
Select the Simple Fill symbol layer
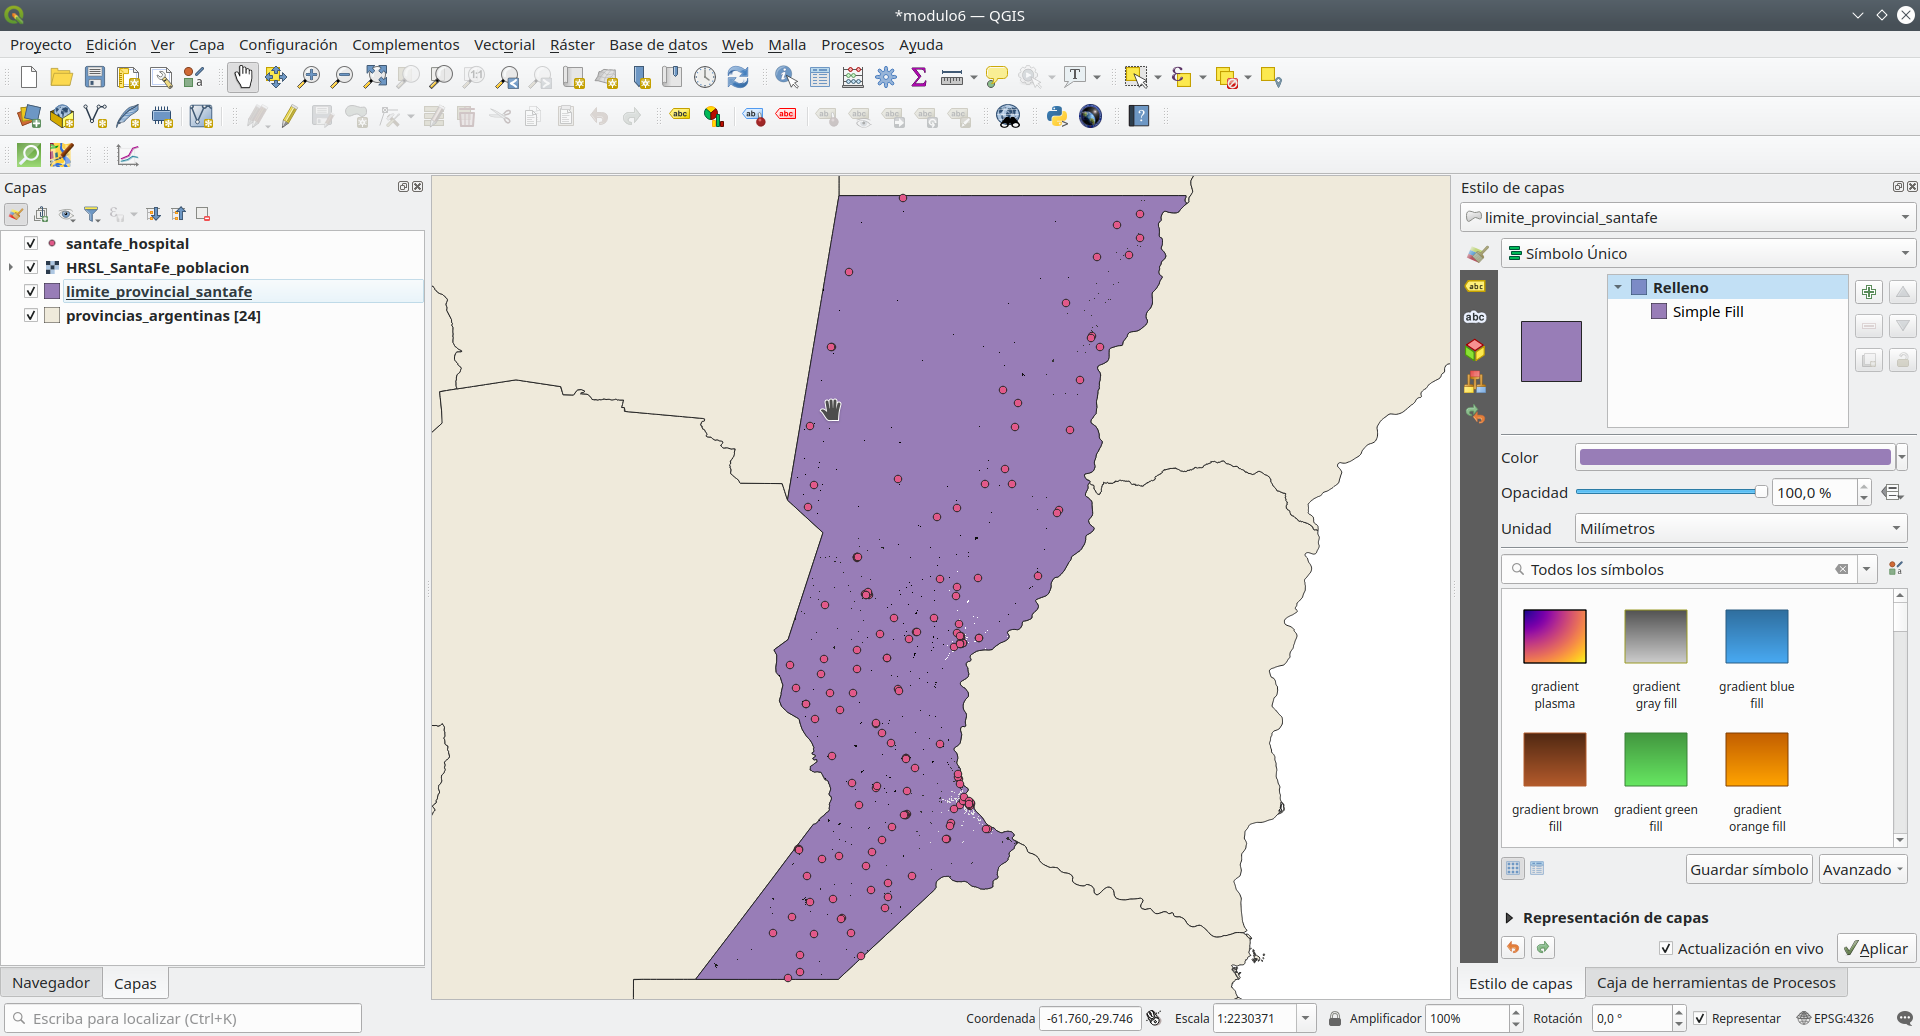point(1707,311)
